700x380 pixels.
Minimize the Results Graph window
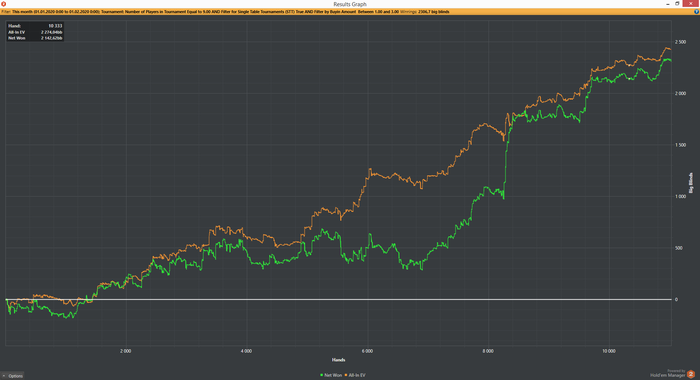[667, 4]
